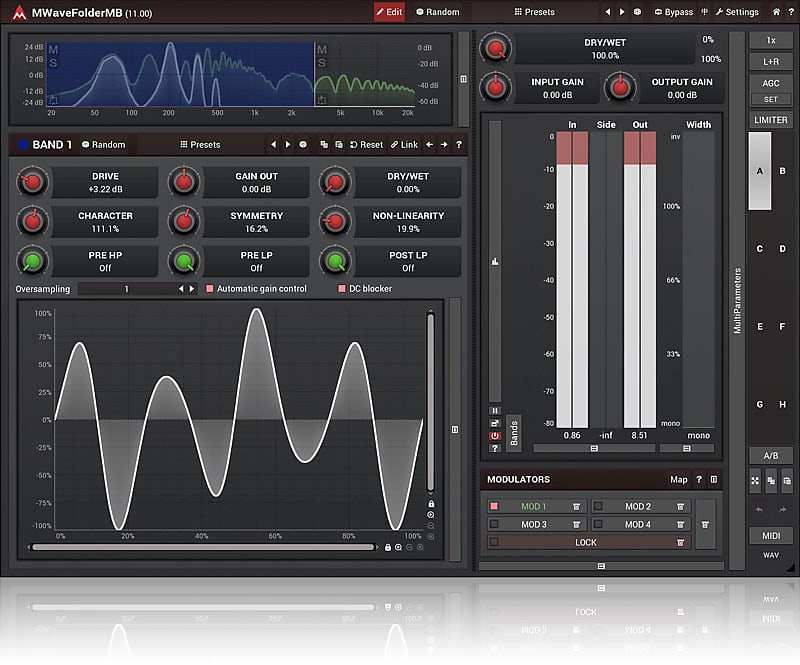Image resolution: width=800 pixels, height=665 pixels.
Task: Open the Settings menu
Action: point(735,12)
